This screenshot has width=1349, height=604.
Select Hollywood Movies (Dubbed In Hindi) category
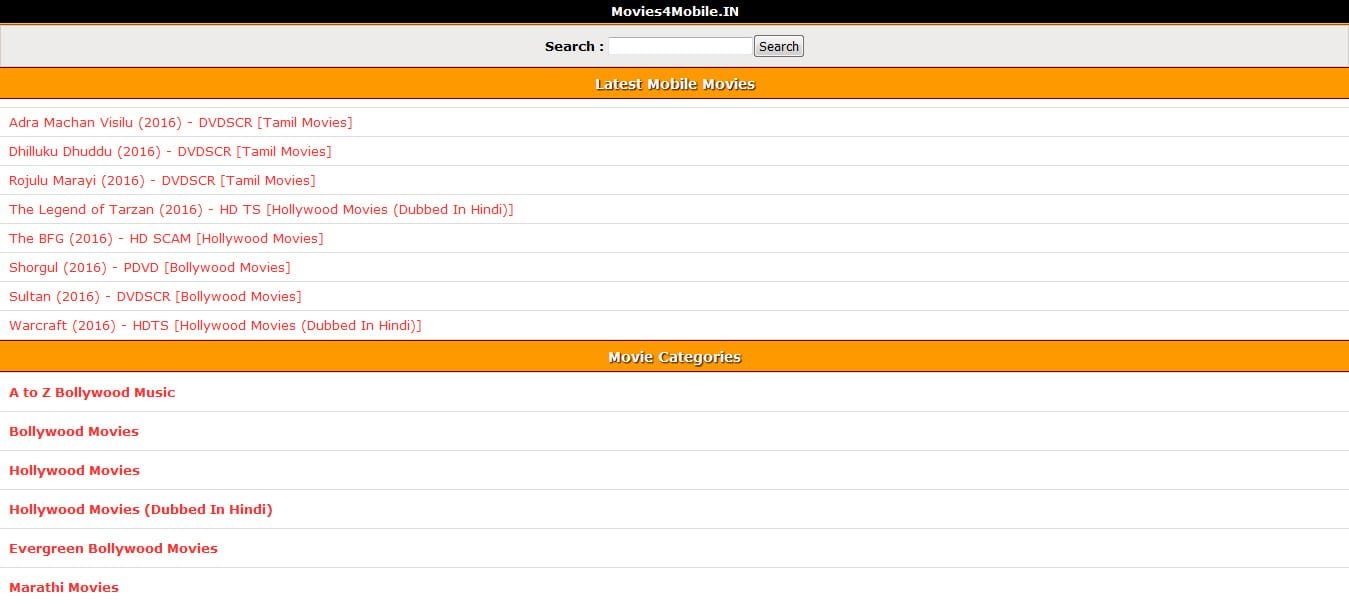point(141,509)
